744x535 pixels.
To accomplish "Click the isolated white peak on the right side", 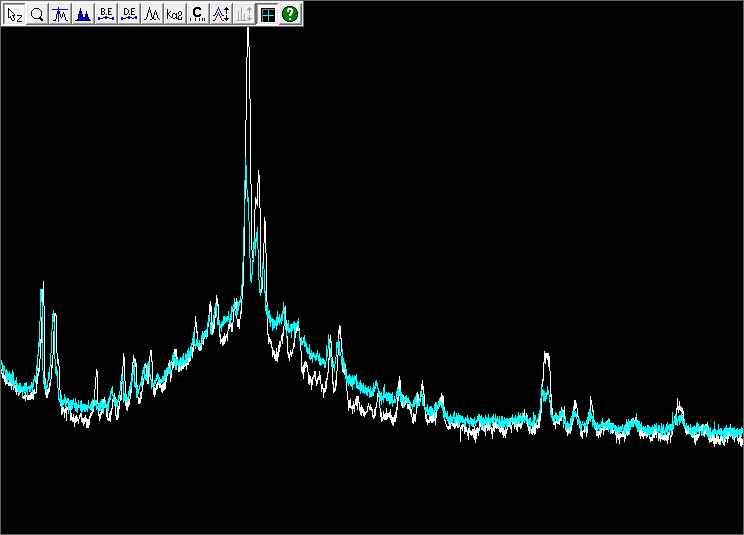I will (x=546, y=355).
